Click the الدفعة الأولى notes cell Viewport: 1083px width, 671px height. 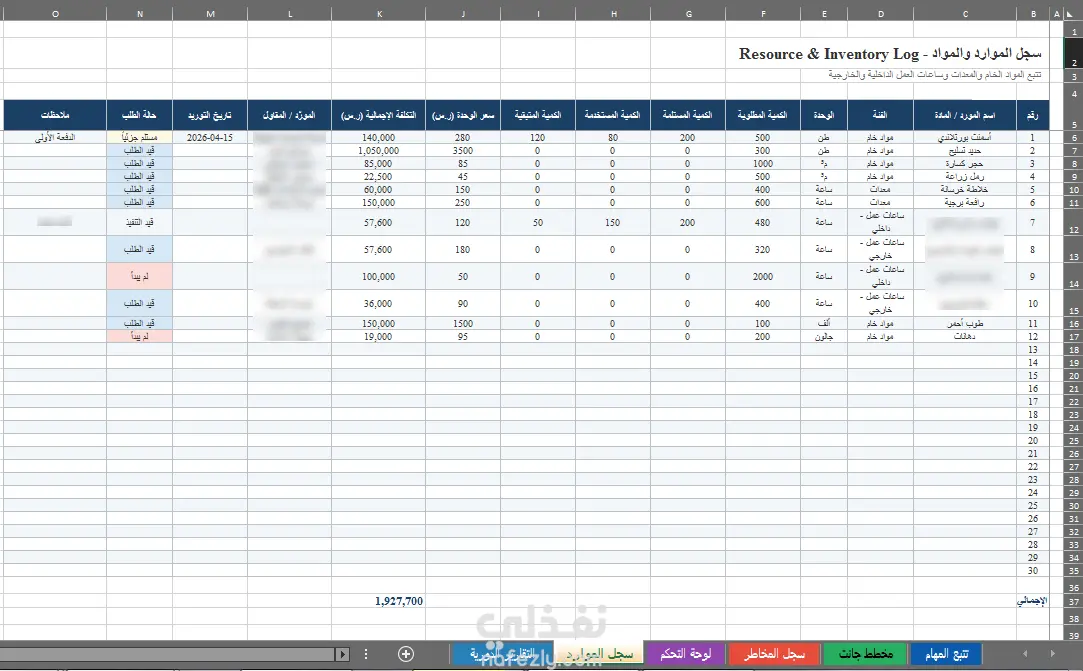click(55, 138)
